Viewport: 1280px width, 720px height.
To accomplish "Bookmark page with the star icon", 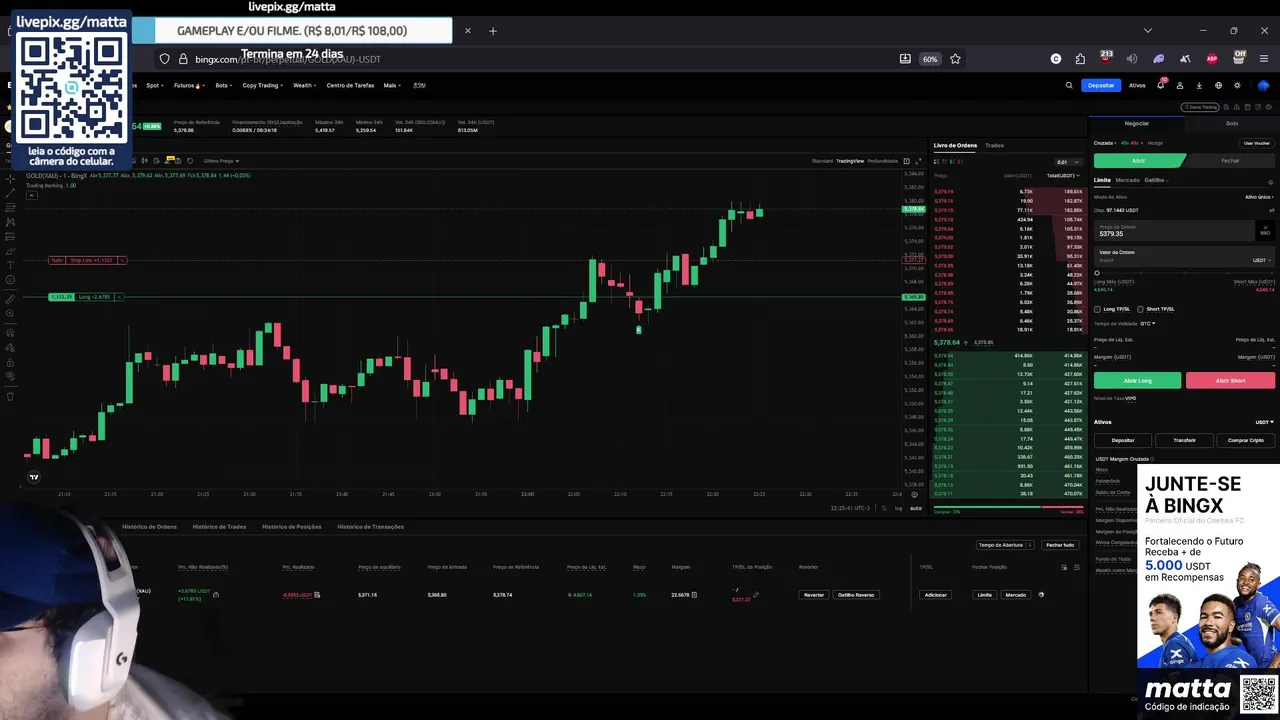I will 955,59.
